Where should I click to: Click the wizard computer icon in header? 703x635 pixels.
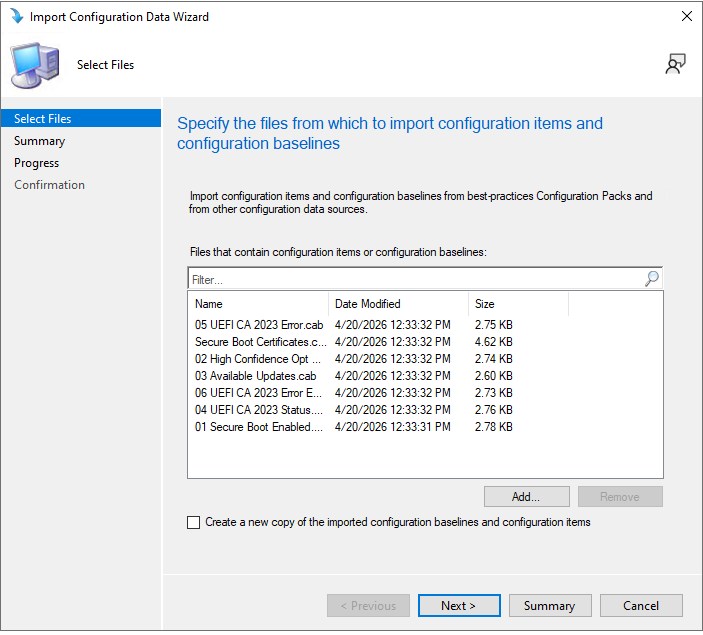pos(33,65)
